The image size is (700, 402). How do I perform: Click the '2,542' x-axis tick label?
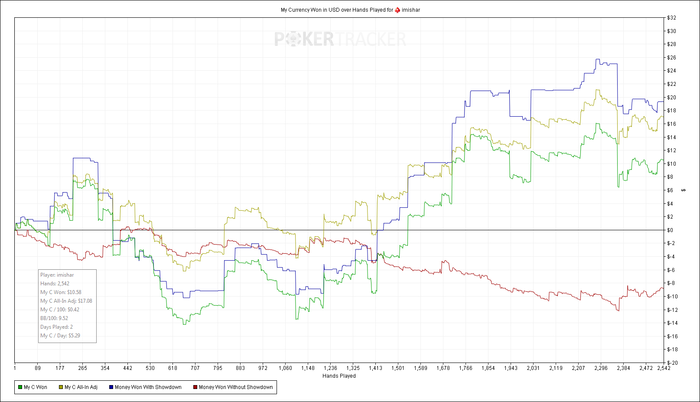pyautogui.click(x=663, y=368)
